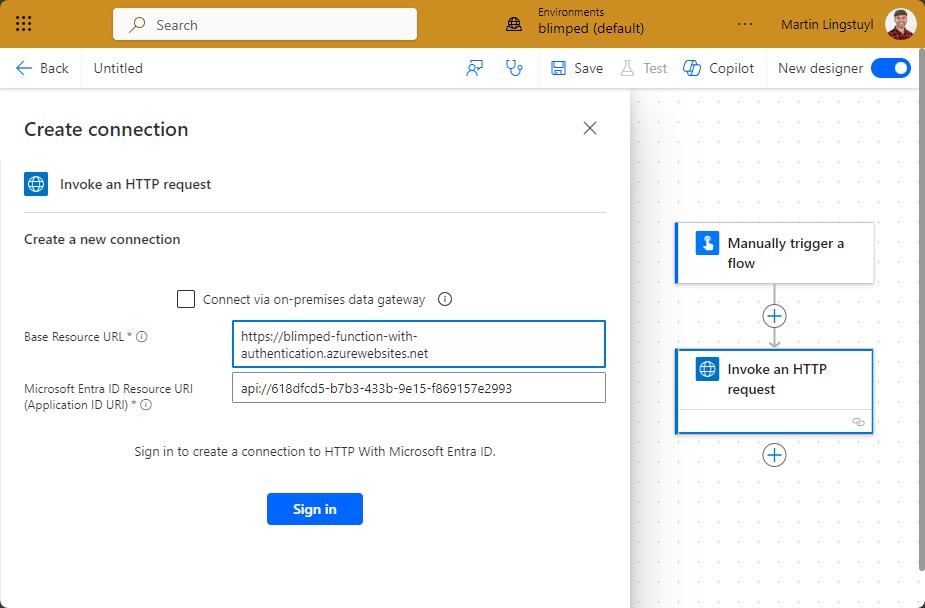925x608 pixels.
Task: Click Invoke an HTTP request panel title
Action: point(135,184)
